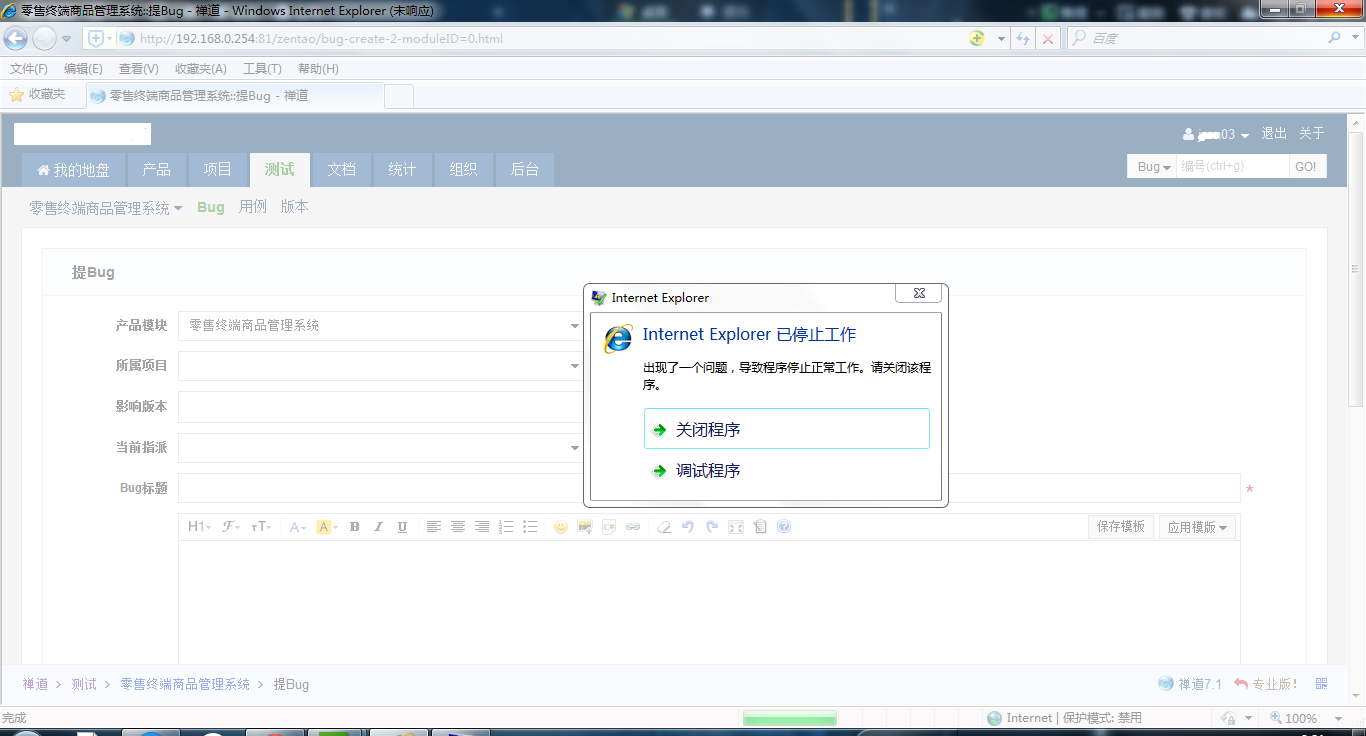
Task: Align text left in editor
Action: coord(433,527)
